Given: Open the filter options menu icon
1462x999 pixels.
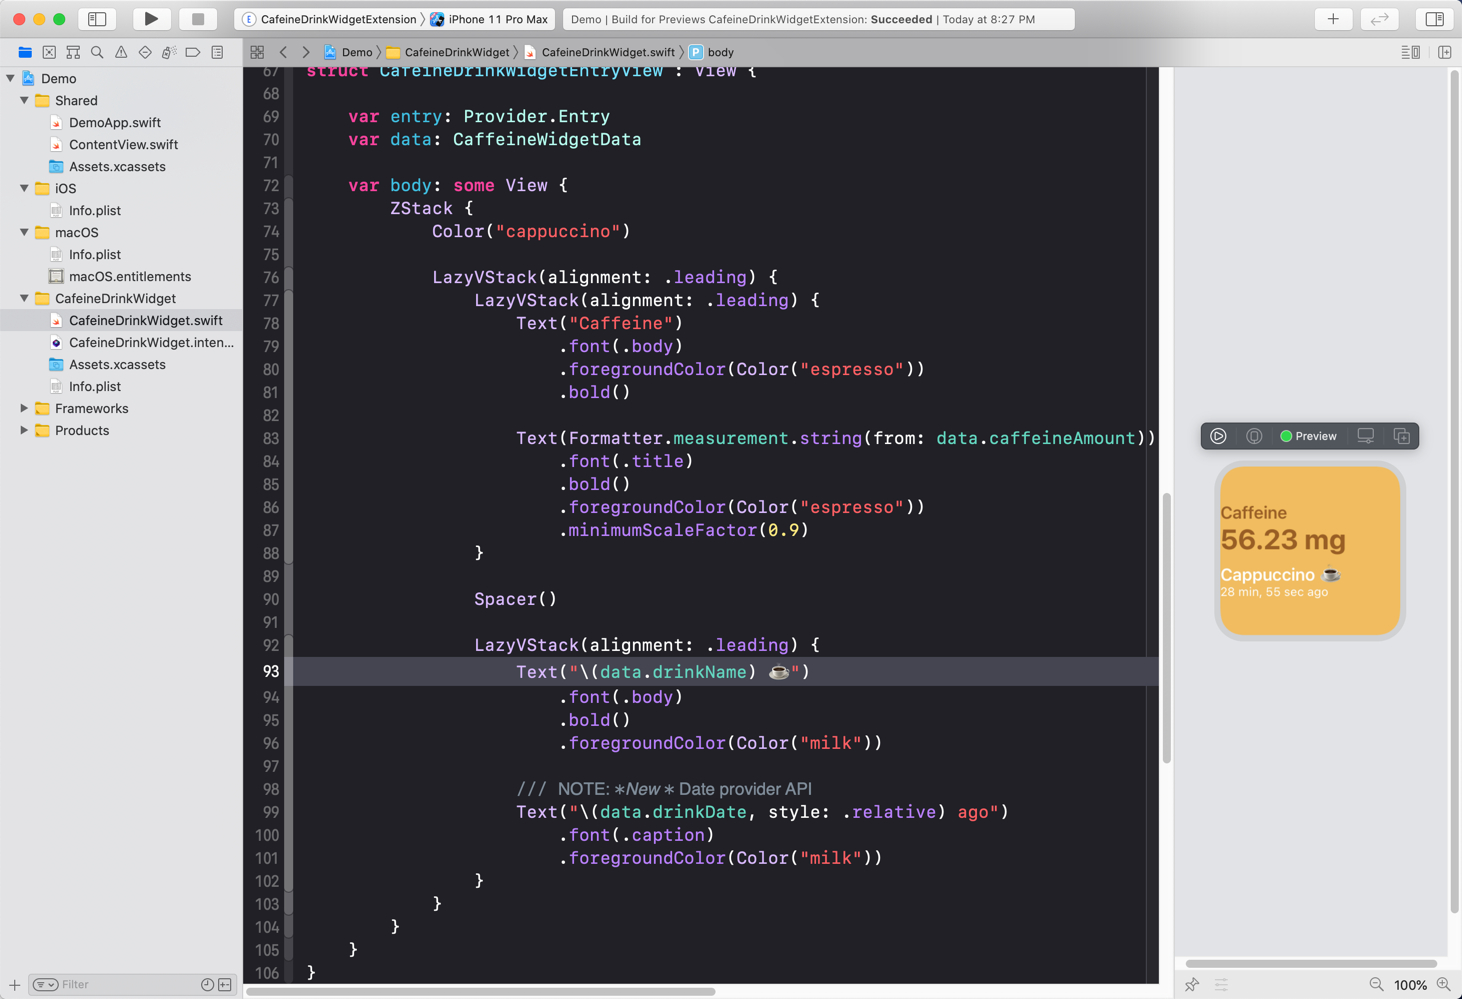Looking at the screenshot, I should click(45, 985).
